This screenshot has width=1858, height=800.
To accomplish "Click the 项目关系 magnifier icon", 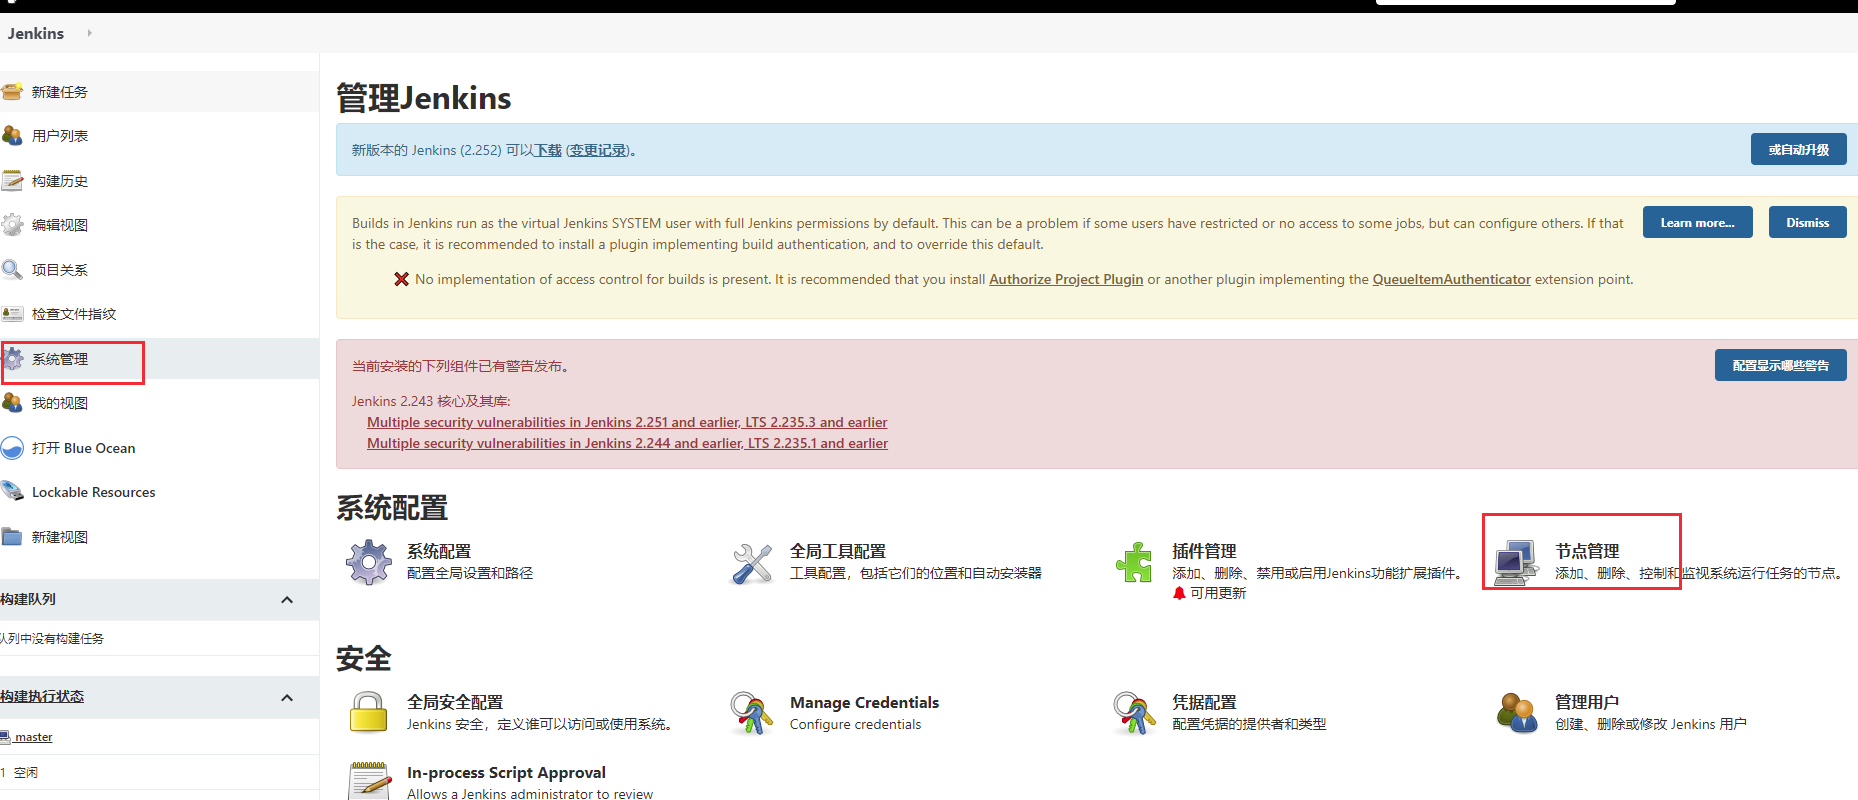I will (x=12, y=269).
